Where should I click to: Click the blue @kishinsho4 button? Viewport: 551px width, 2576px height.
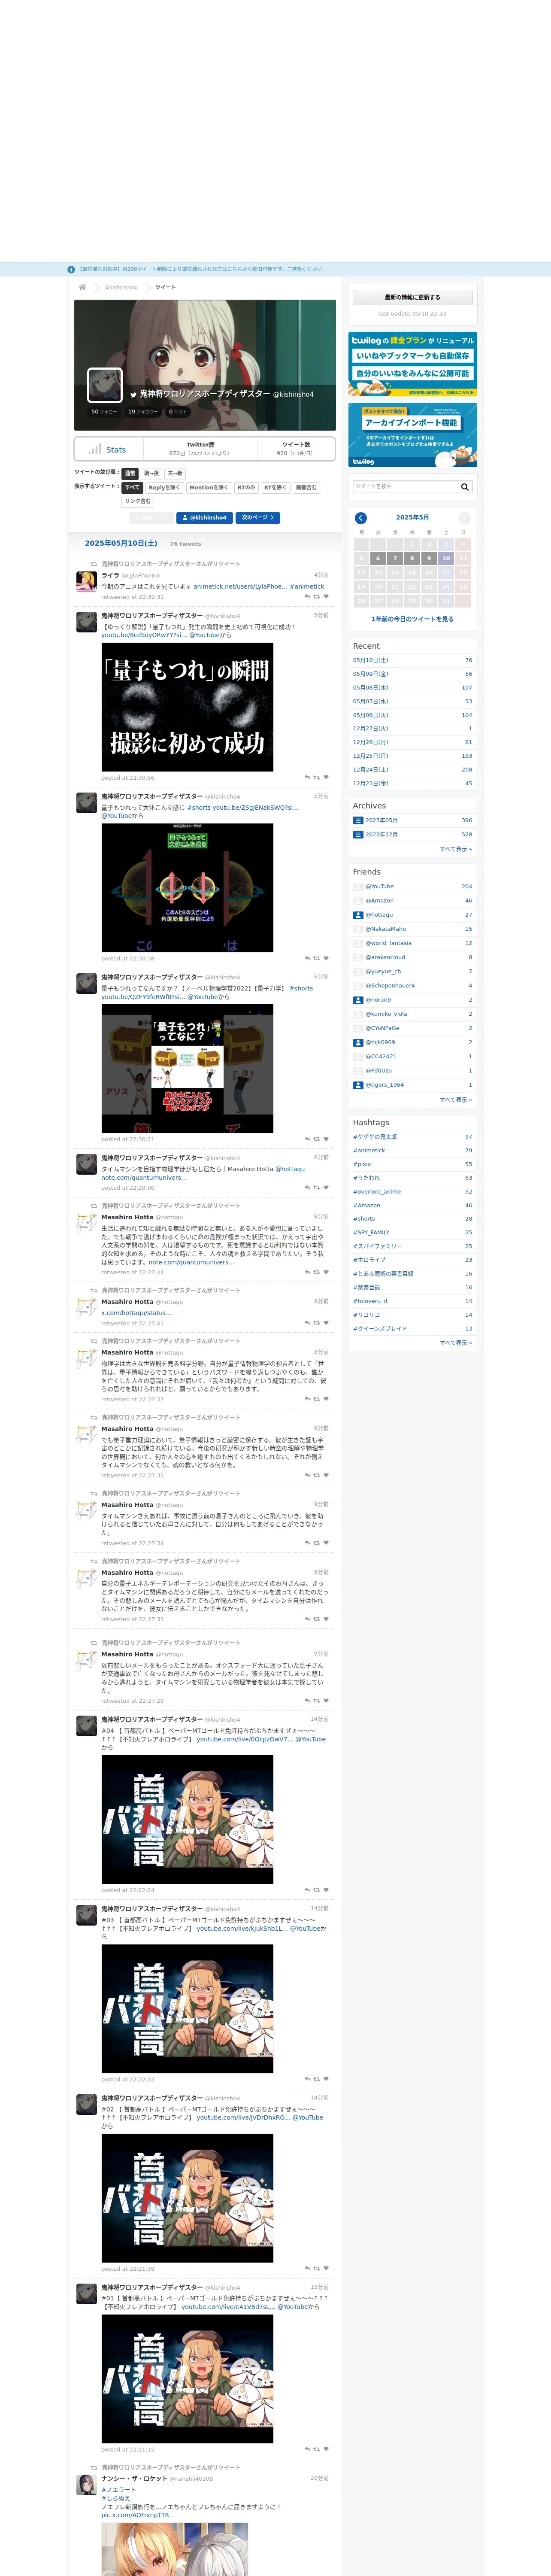click(x=205, y=518)
